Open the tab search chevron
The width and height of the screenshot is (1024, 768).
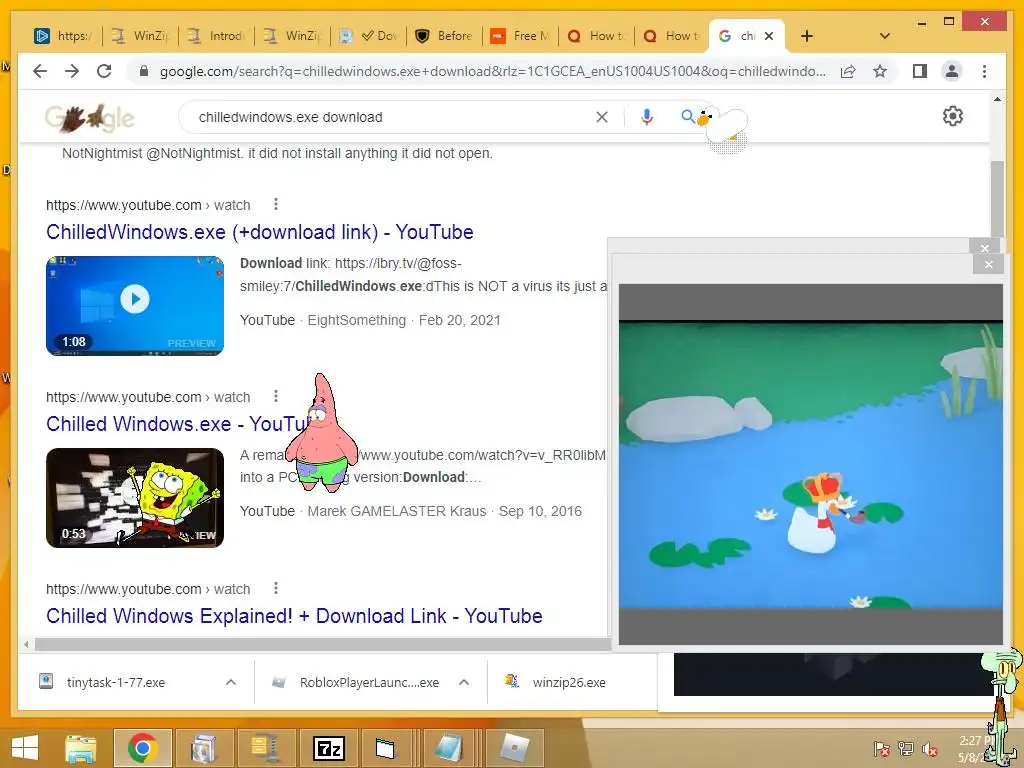pyautogui.click(x=884, y=36)
